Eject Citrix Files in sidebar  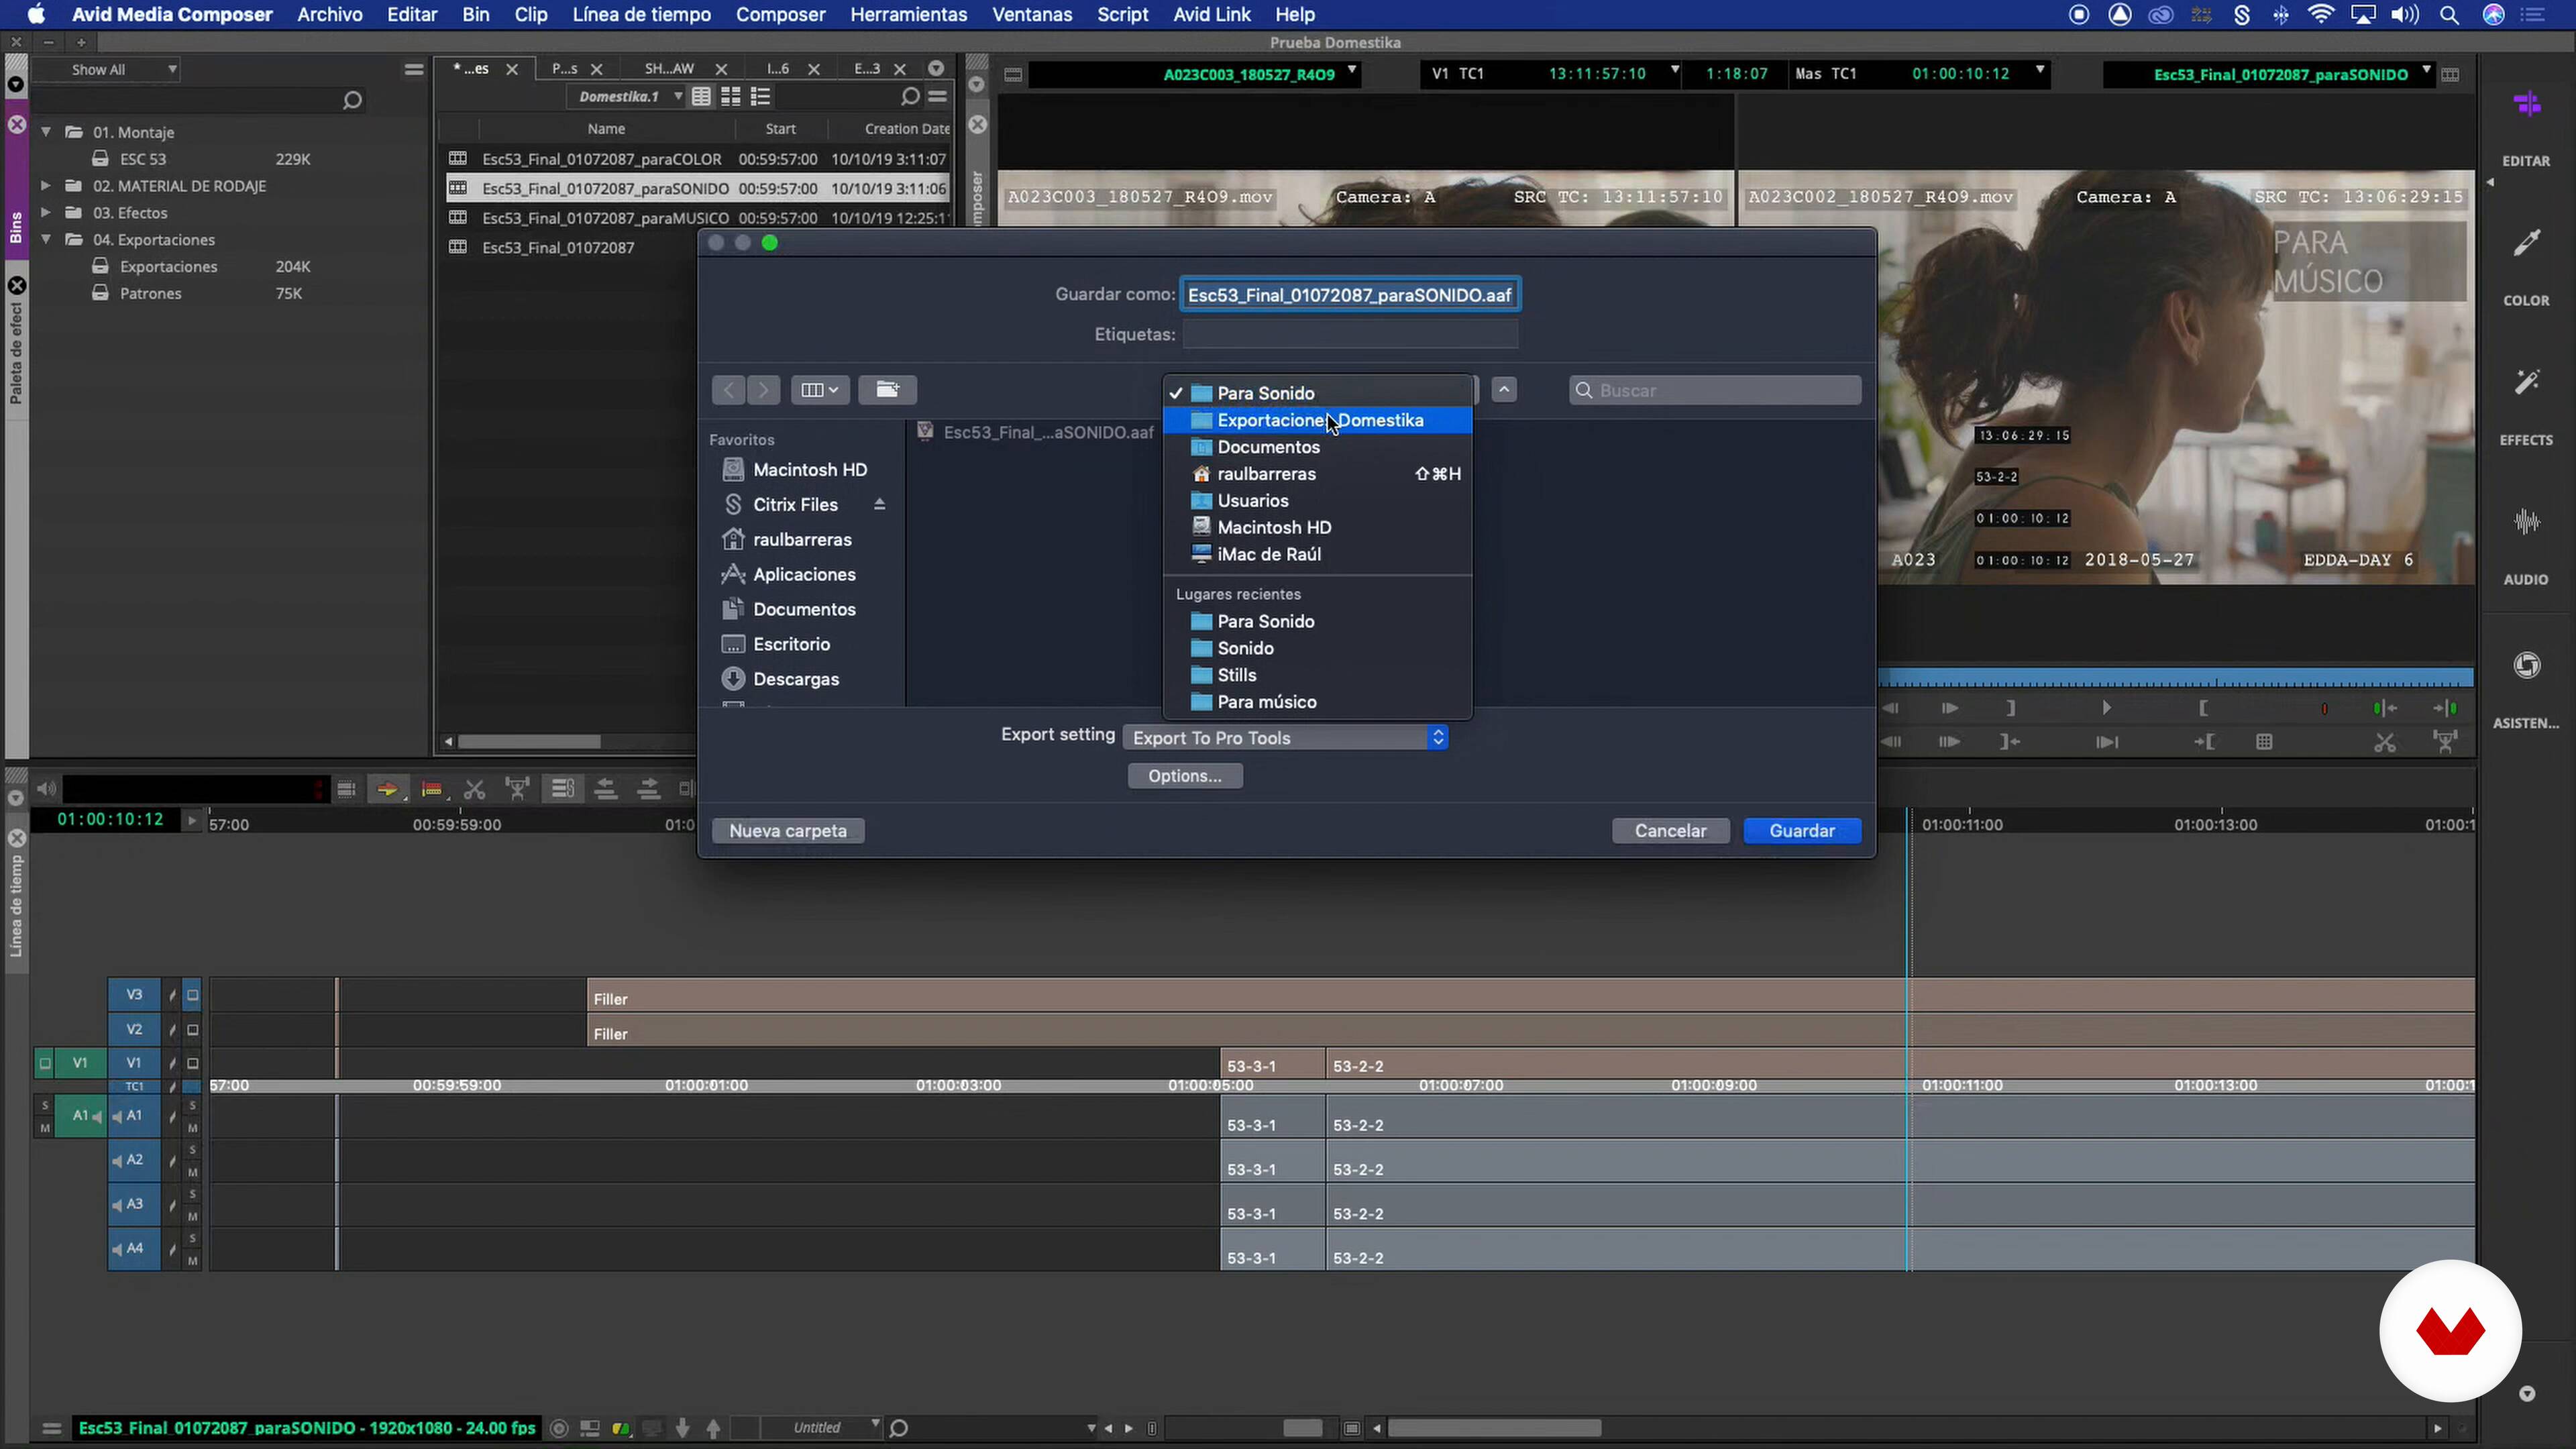[x=880, y=505]
